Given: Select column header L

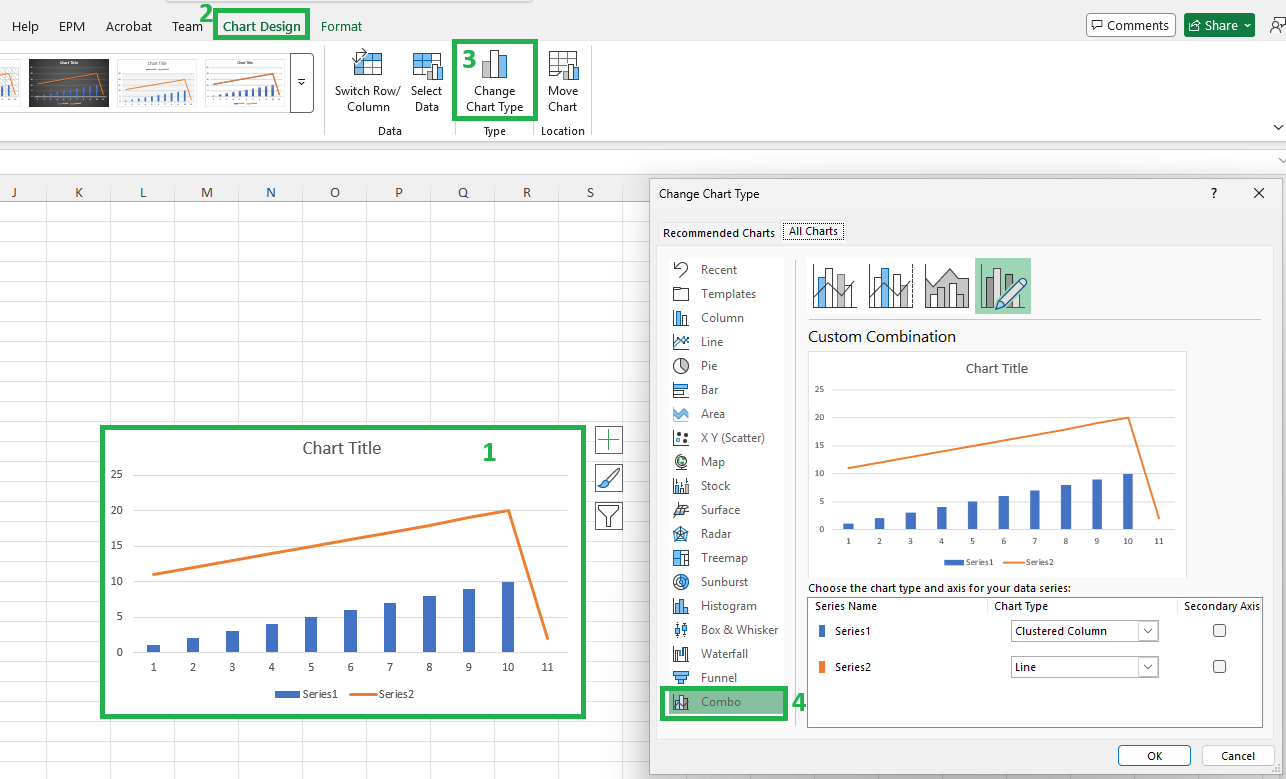Looking at the screenshot, I should (x=143, y=192).
